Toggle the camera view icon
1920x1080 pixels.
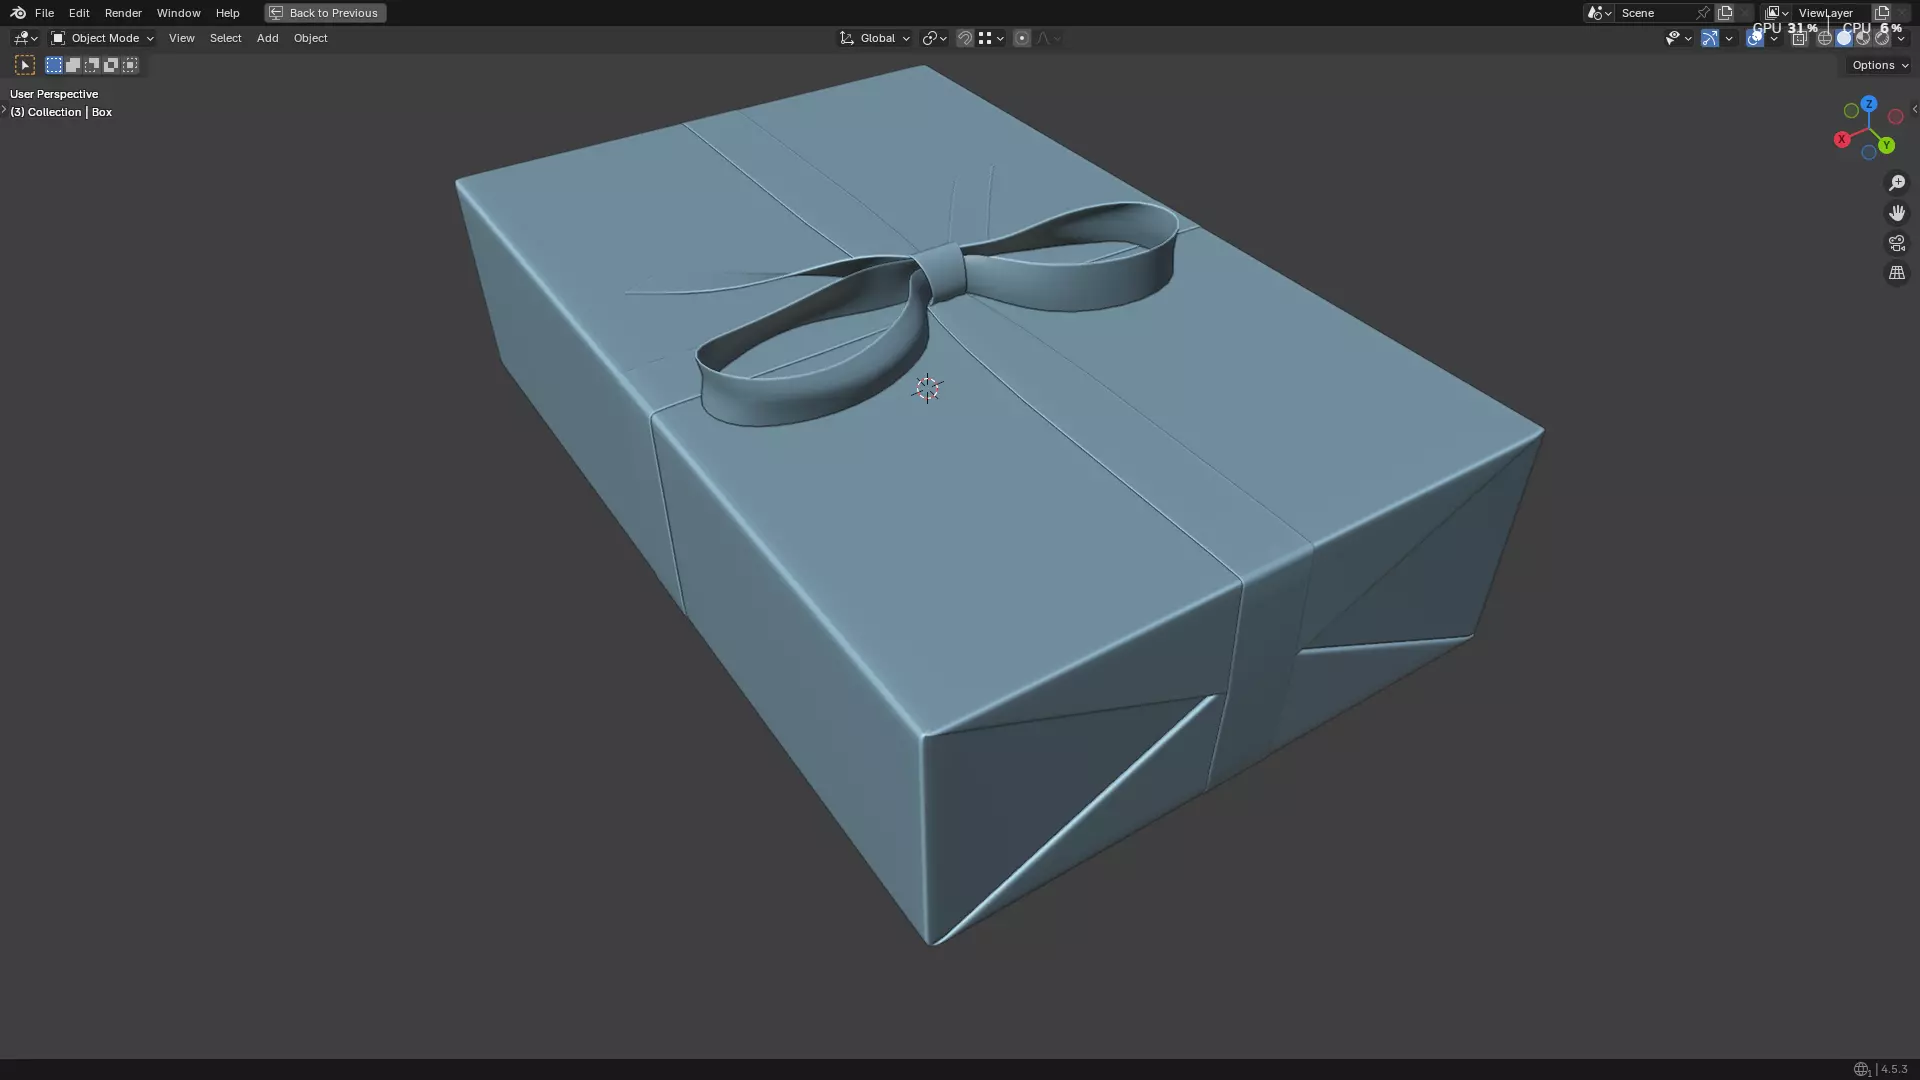coord(1897,243)
